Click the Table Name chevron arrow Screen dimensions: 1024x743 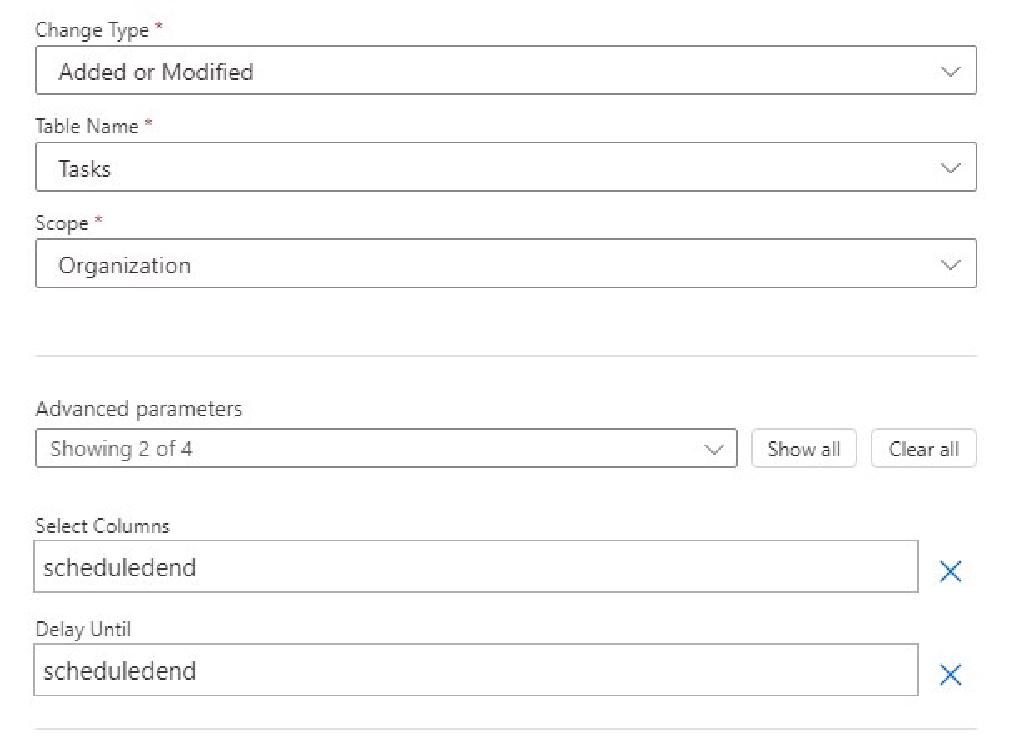click(x=950, y=168)
